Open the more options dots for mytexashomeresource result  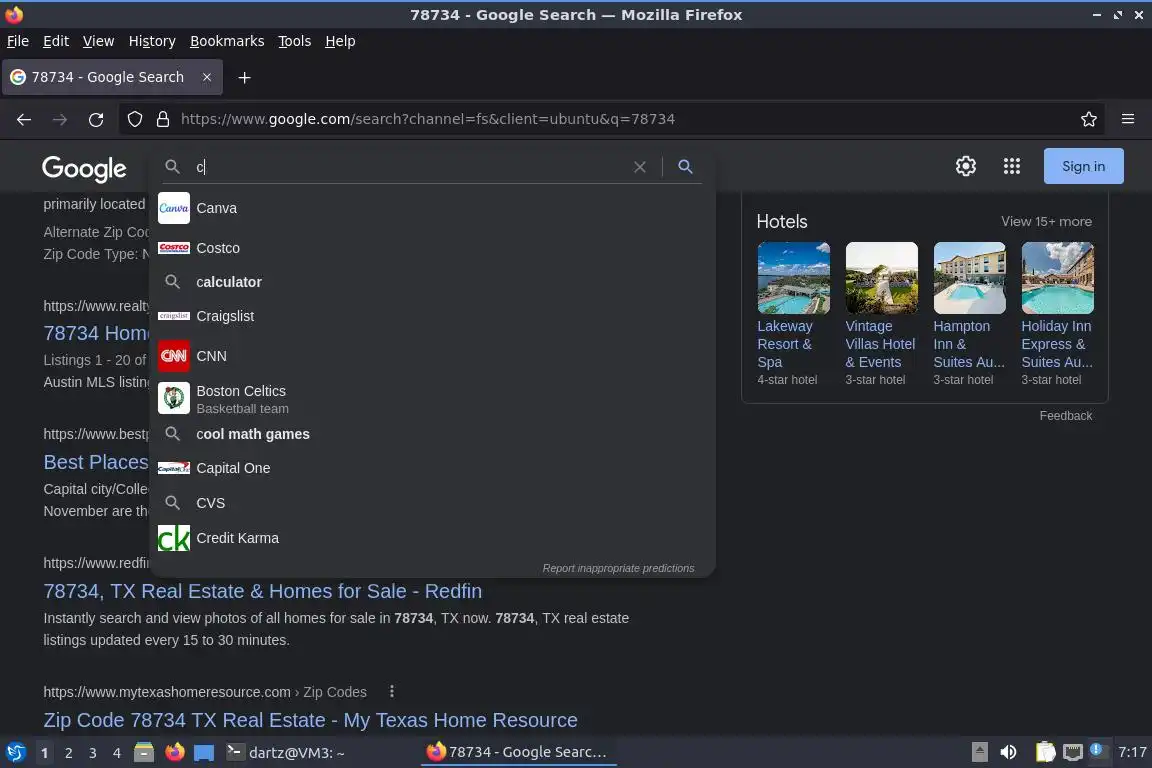point(392,692)
